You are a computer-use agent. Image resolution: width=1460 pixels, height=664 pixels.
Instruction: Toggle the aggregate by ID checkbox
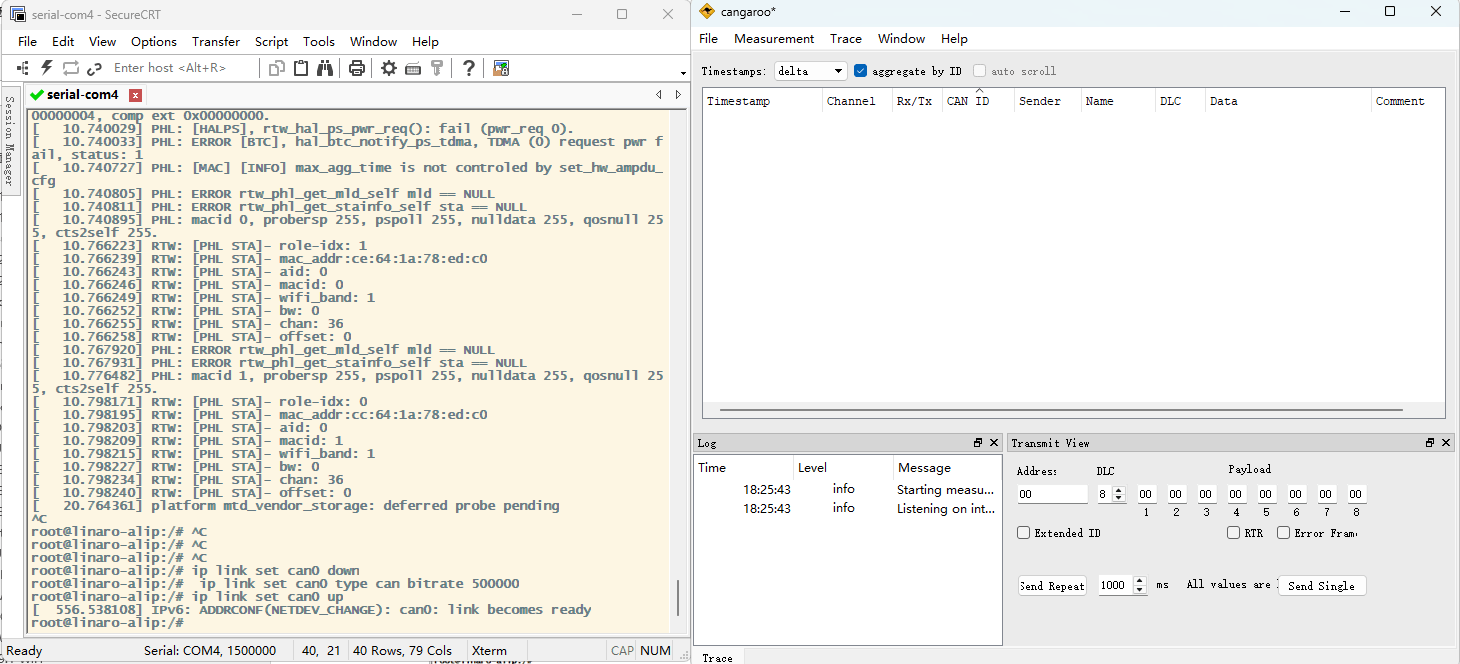(x=861, y=71)
